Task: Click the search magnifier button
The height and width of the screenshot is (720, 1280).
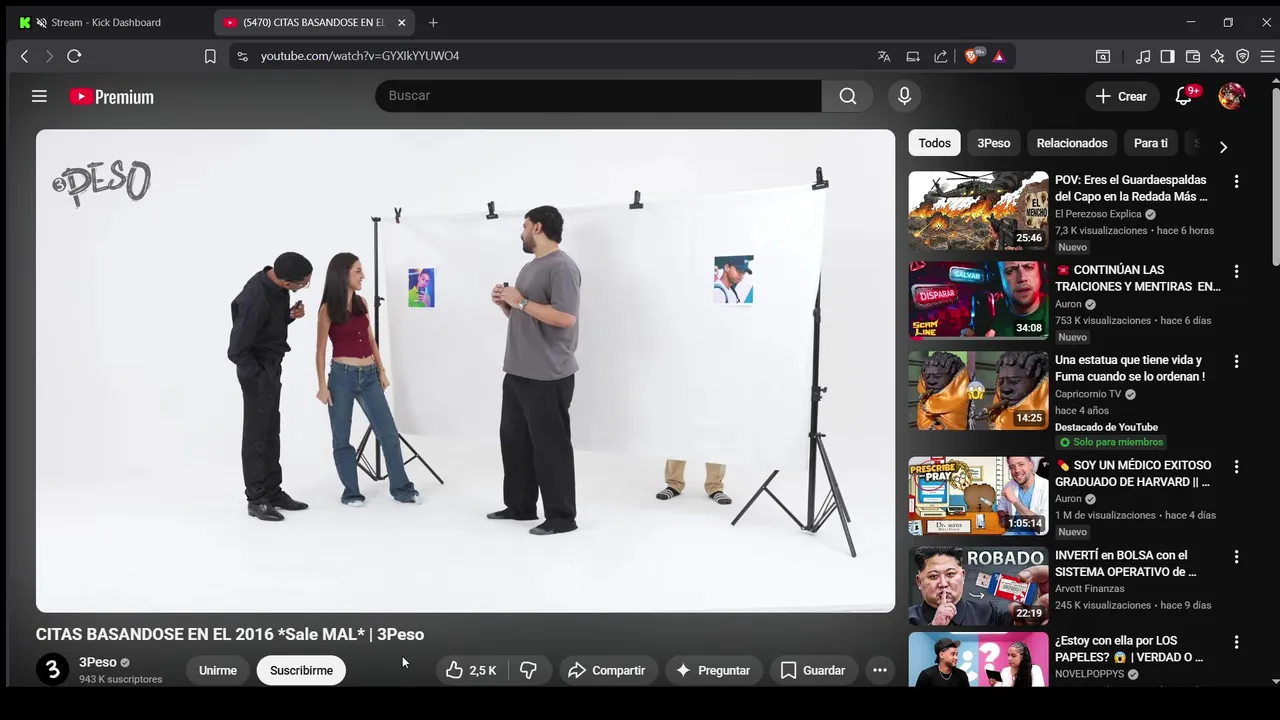Action: click(x=848, y=96)
